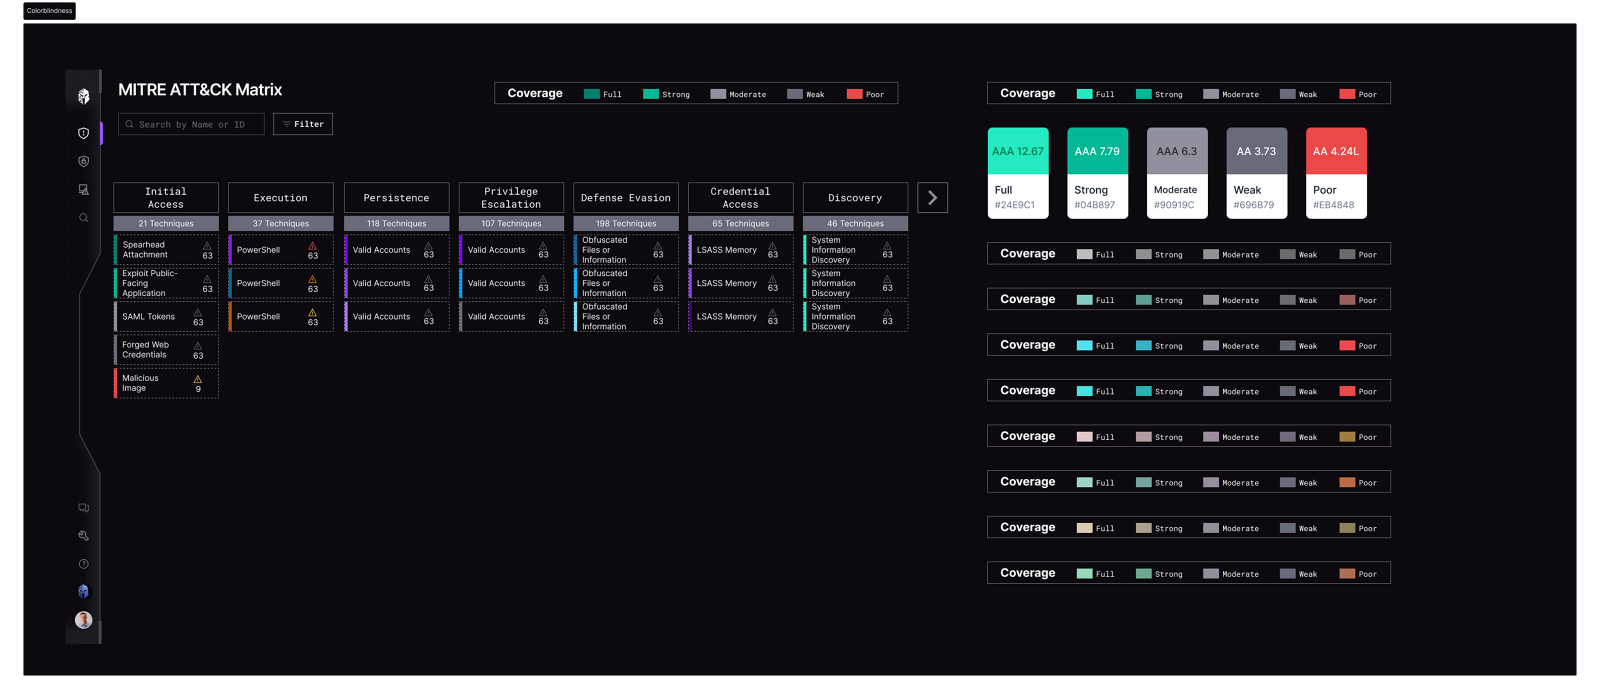The width and height of the screenshot is (1600, 699).
Task: Click the MITRE ATT&CK Matrix title
Action: [200, 90]
